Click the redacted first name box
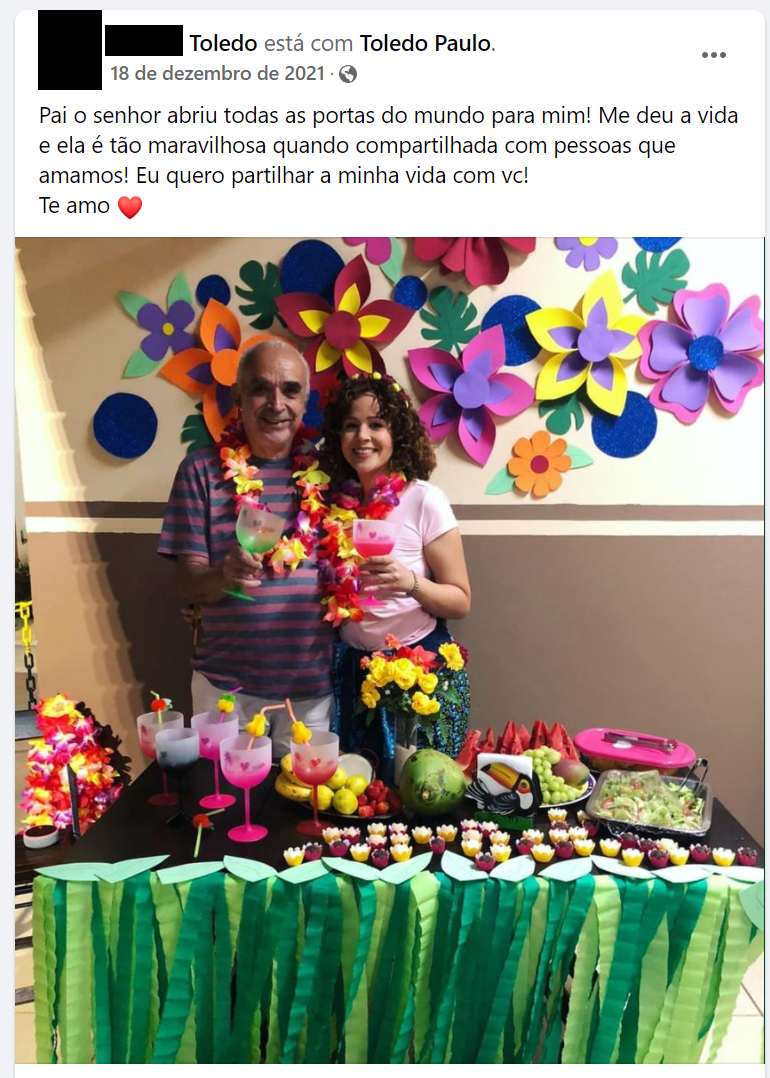770x1078 pixels. [144, 41]
